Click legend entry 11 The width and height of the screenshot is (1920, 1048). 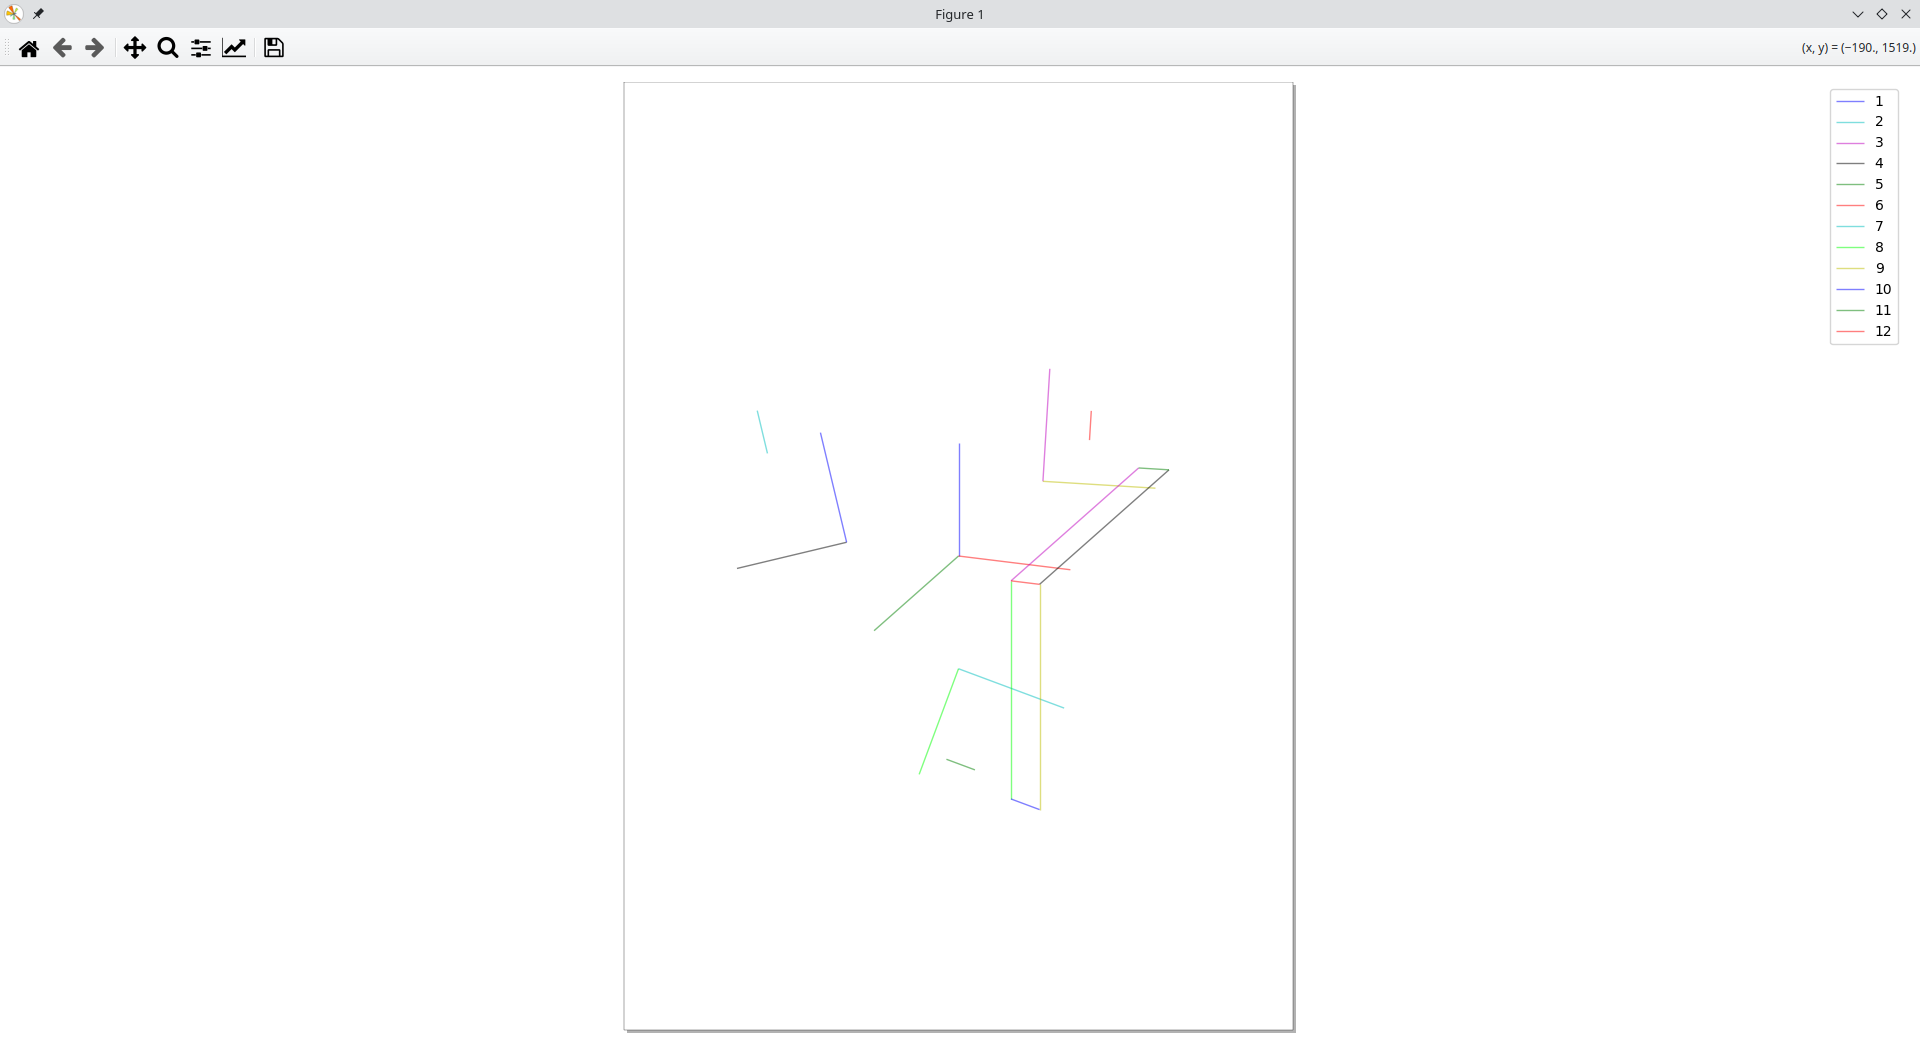tap(1864, 310)
